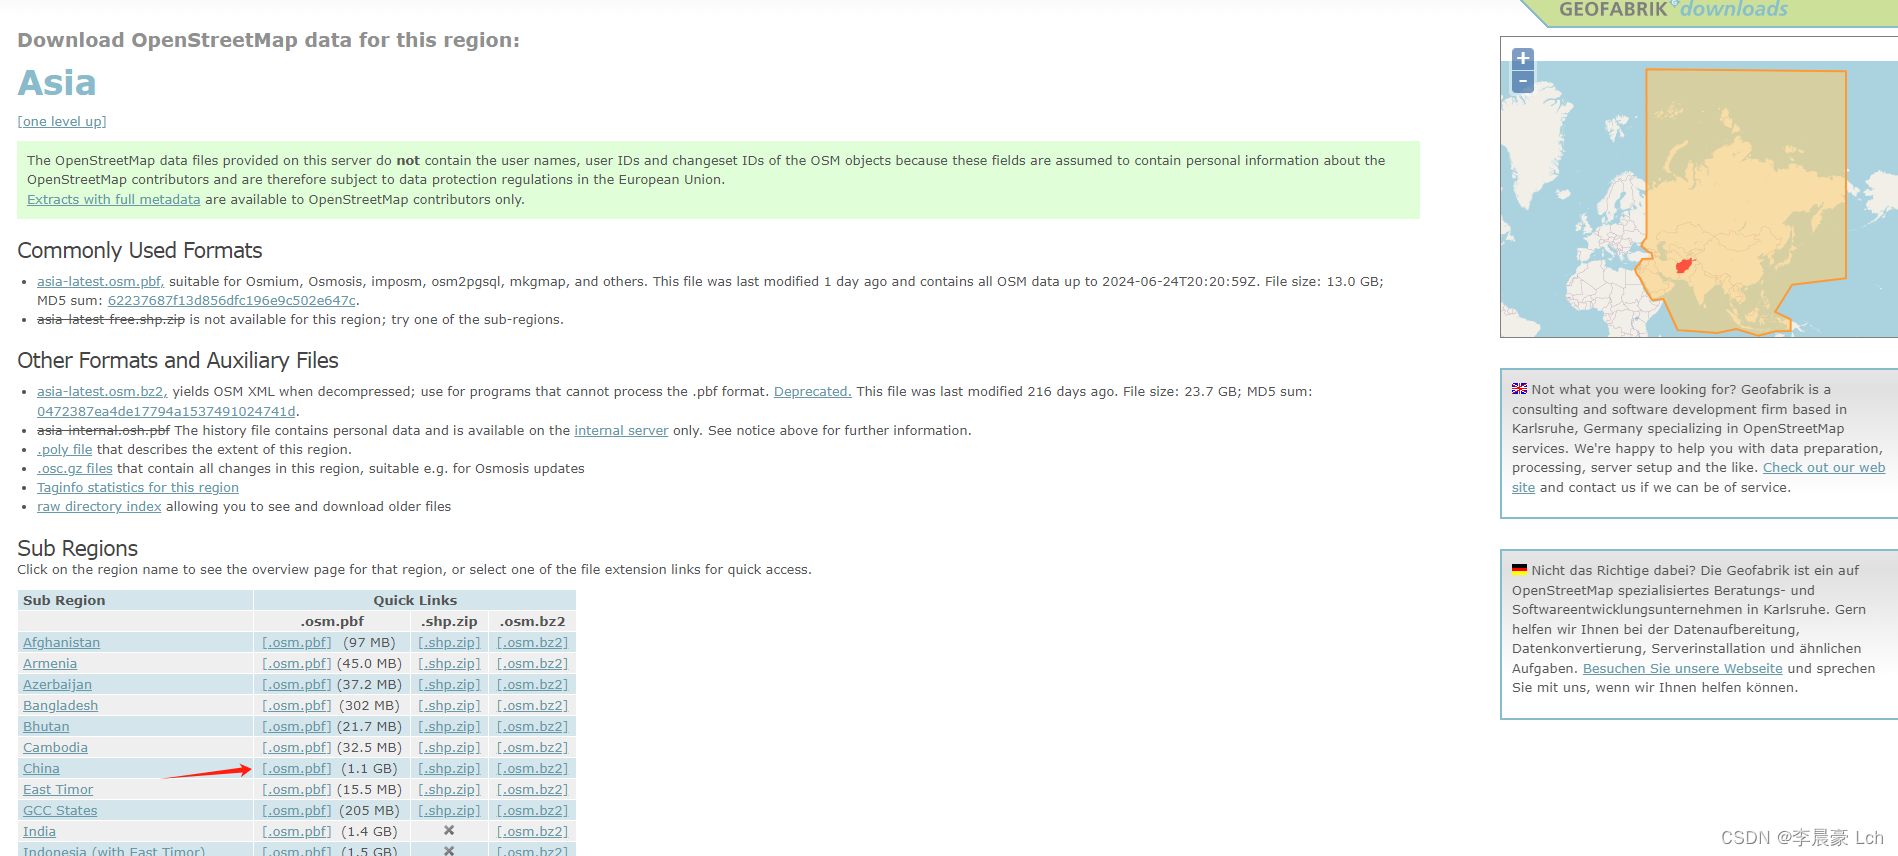Download Afghanistan .shp.zip file
1898x856 pixels.
[449, 642]
